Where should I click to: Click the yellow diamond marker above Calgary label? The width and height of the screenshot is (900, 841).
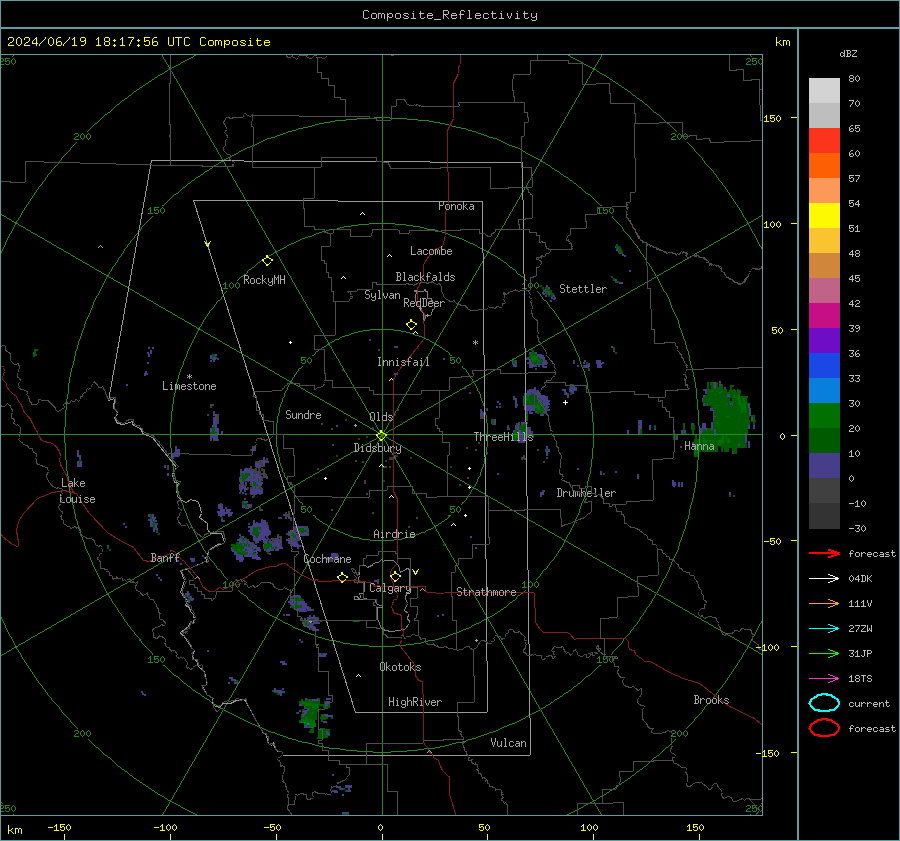pos(395,576)
